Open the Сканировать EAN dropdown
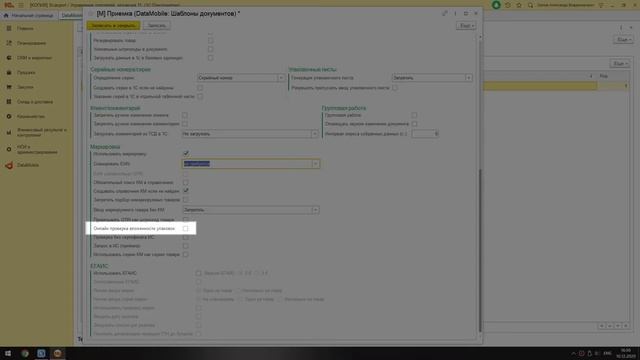The image size is (640, 360). pyautogui.click(x=316, y=164)
